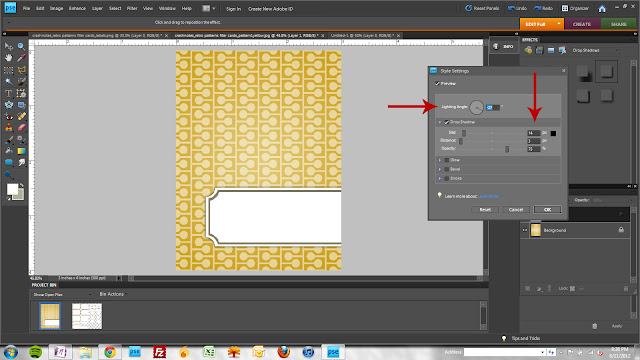
Task: Select the Eraser tool
Action: pos(21,128)
